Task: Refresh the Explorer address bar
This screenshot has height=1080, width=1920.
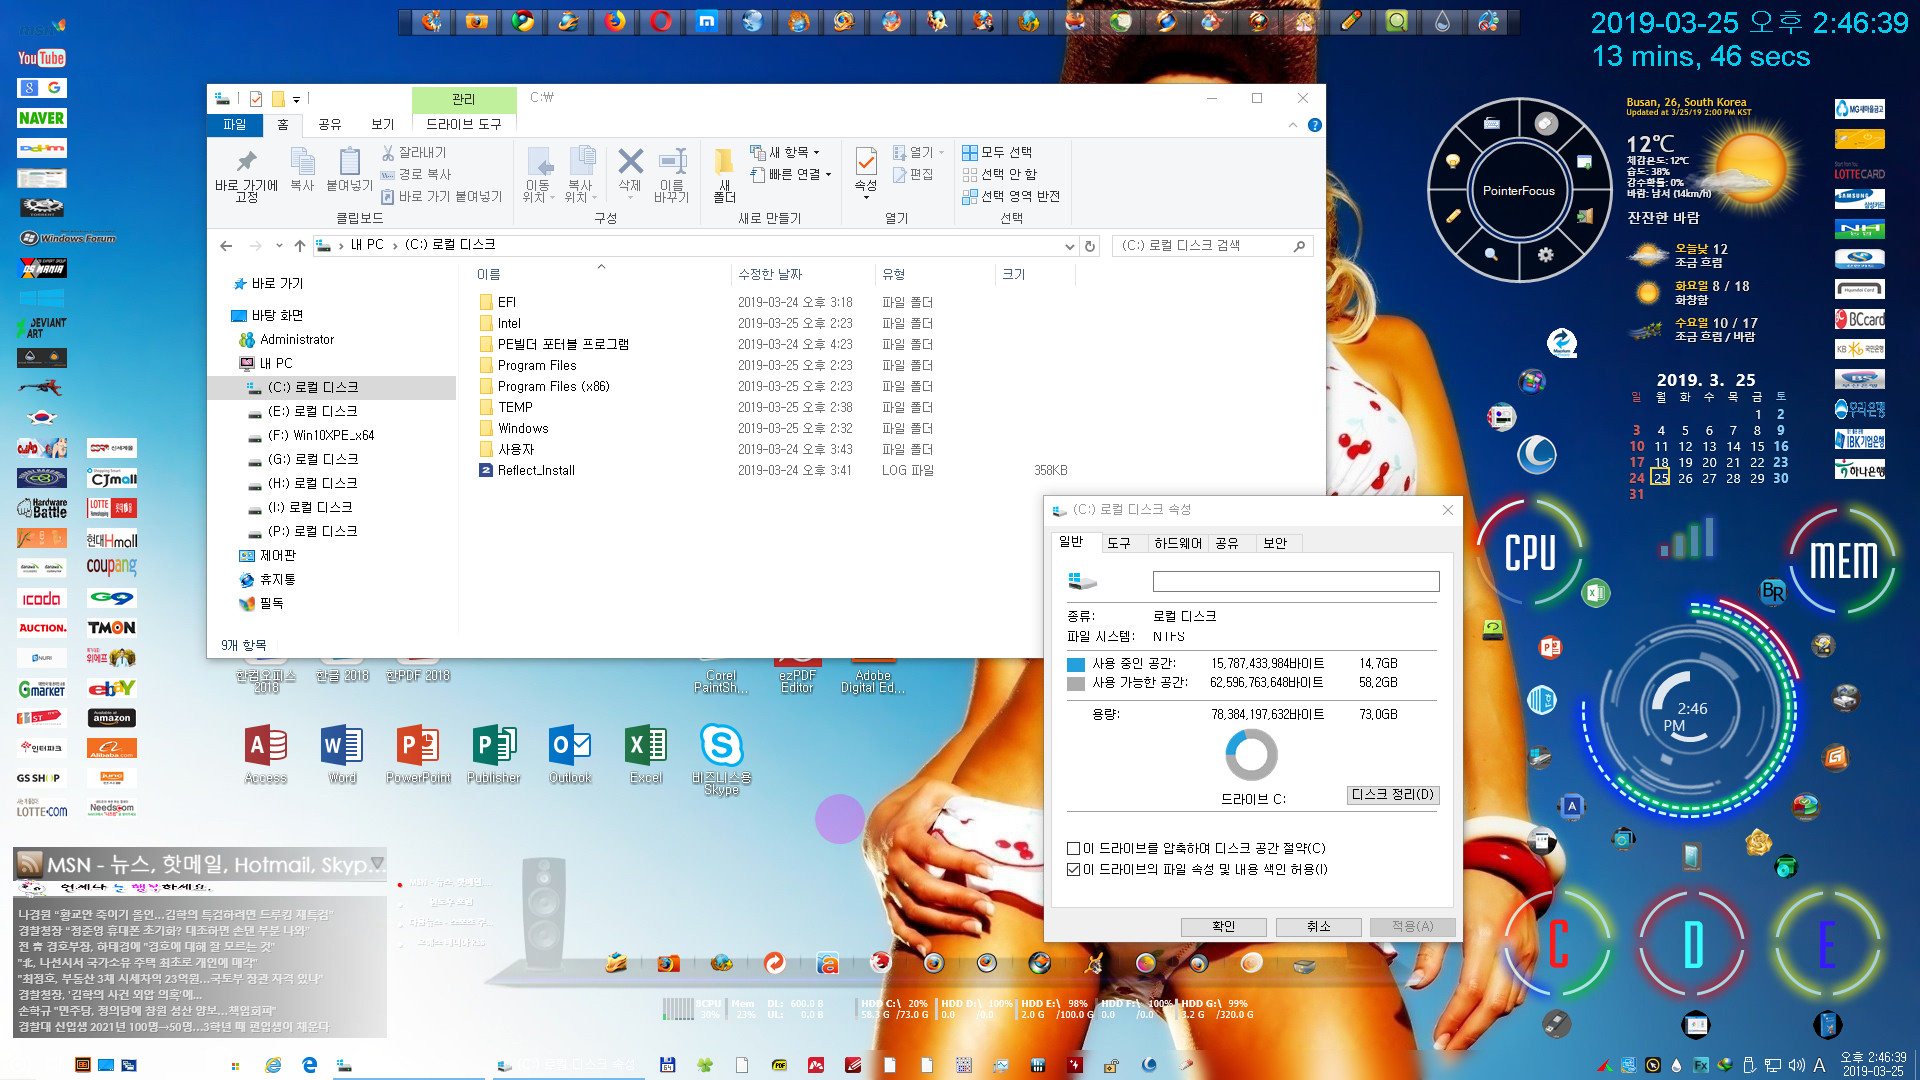Action: pos(1090,246)
